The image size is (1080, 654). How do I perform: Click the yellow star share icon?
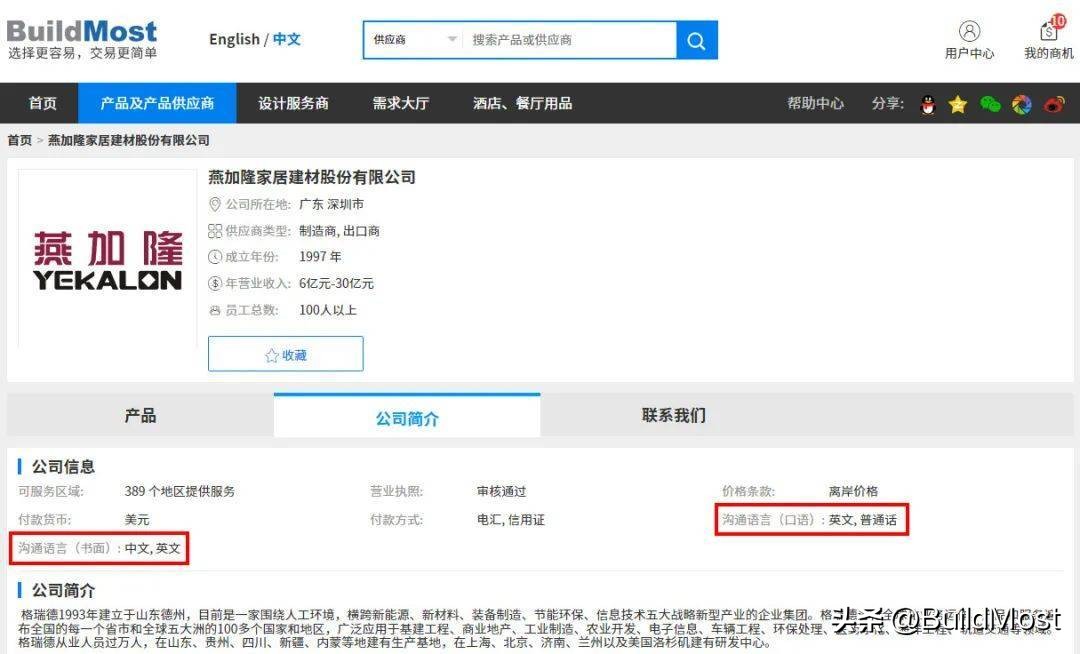(958, 103)
